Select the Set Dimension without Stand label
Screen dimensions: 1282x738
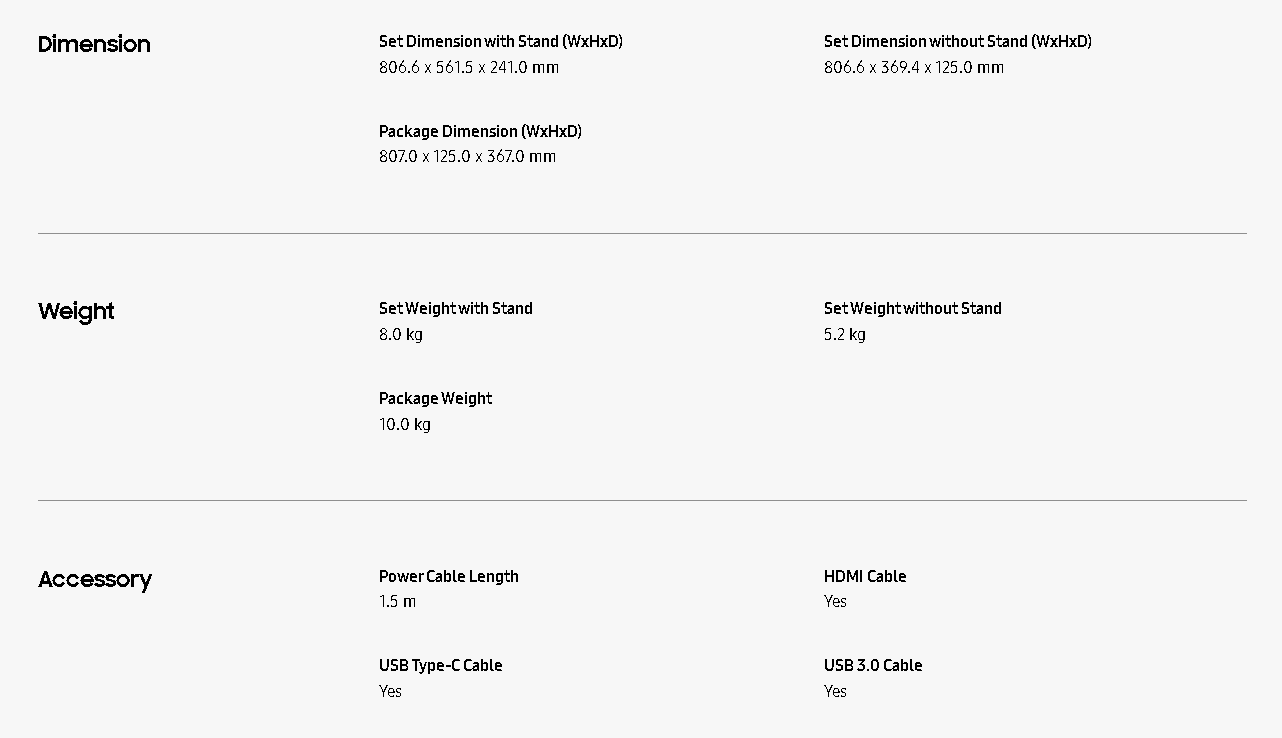point(957,41)
